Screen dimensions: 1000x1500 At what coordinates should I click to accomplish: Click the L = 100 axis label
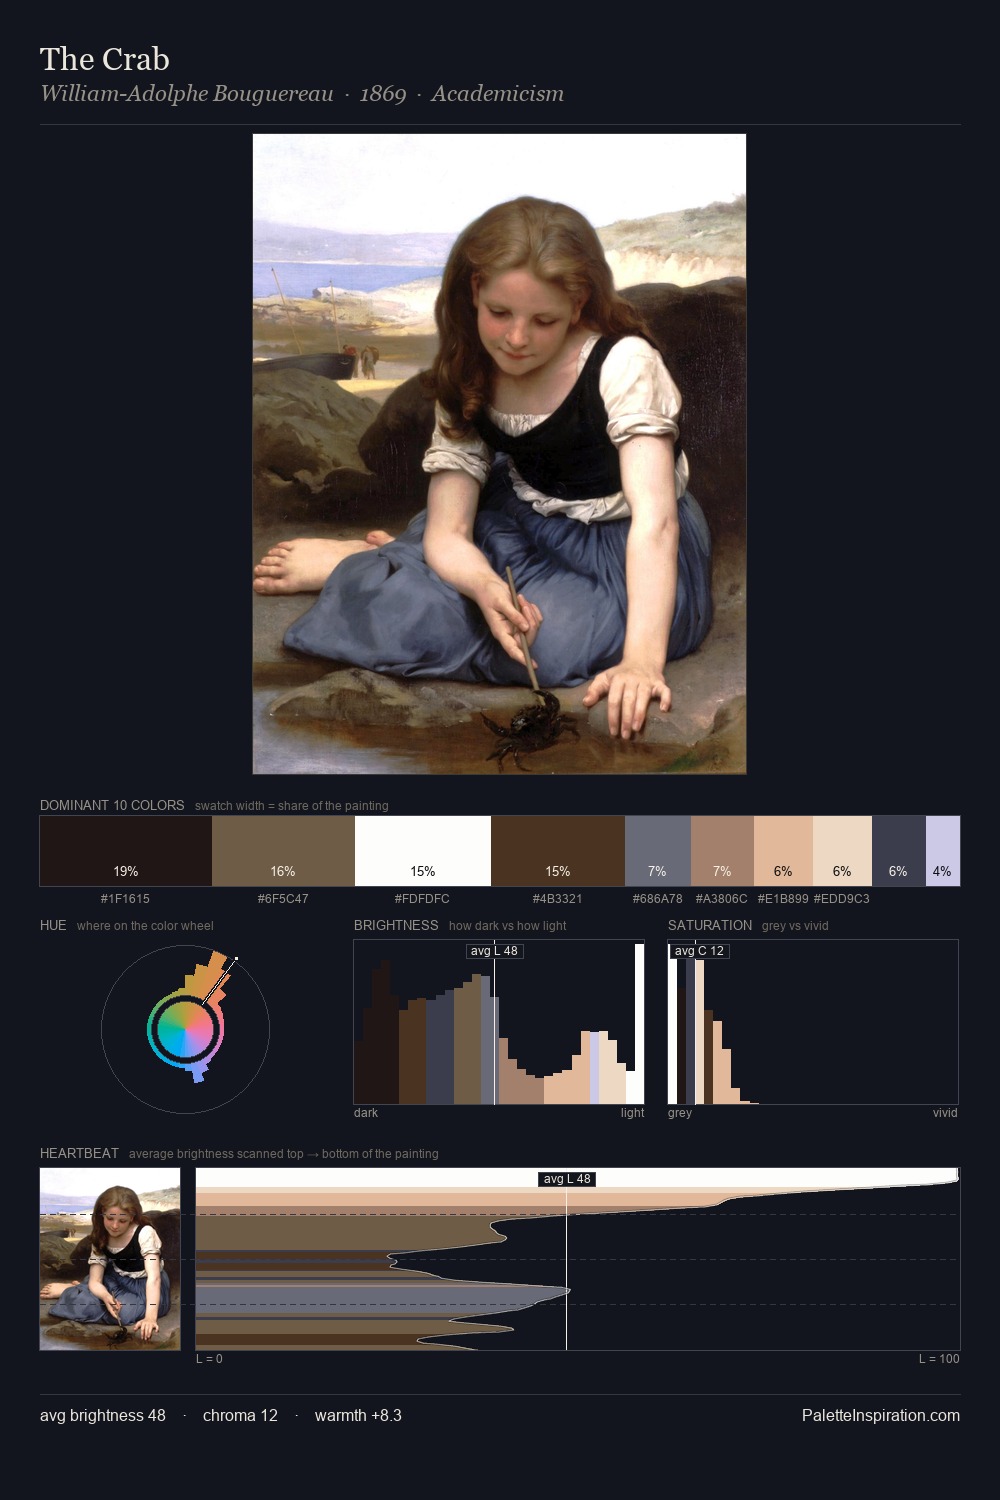[x=939, y=1359]
